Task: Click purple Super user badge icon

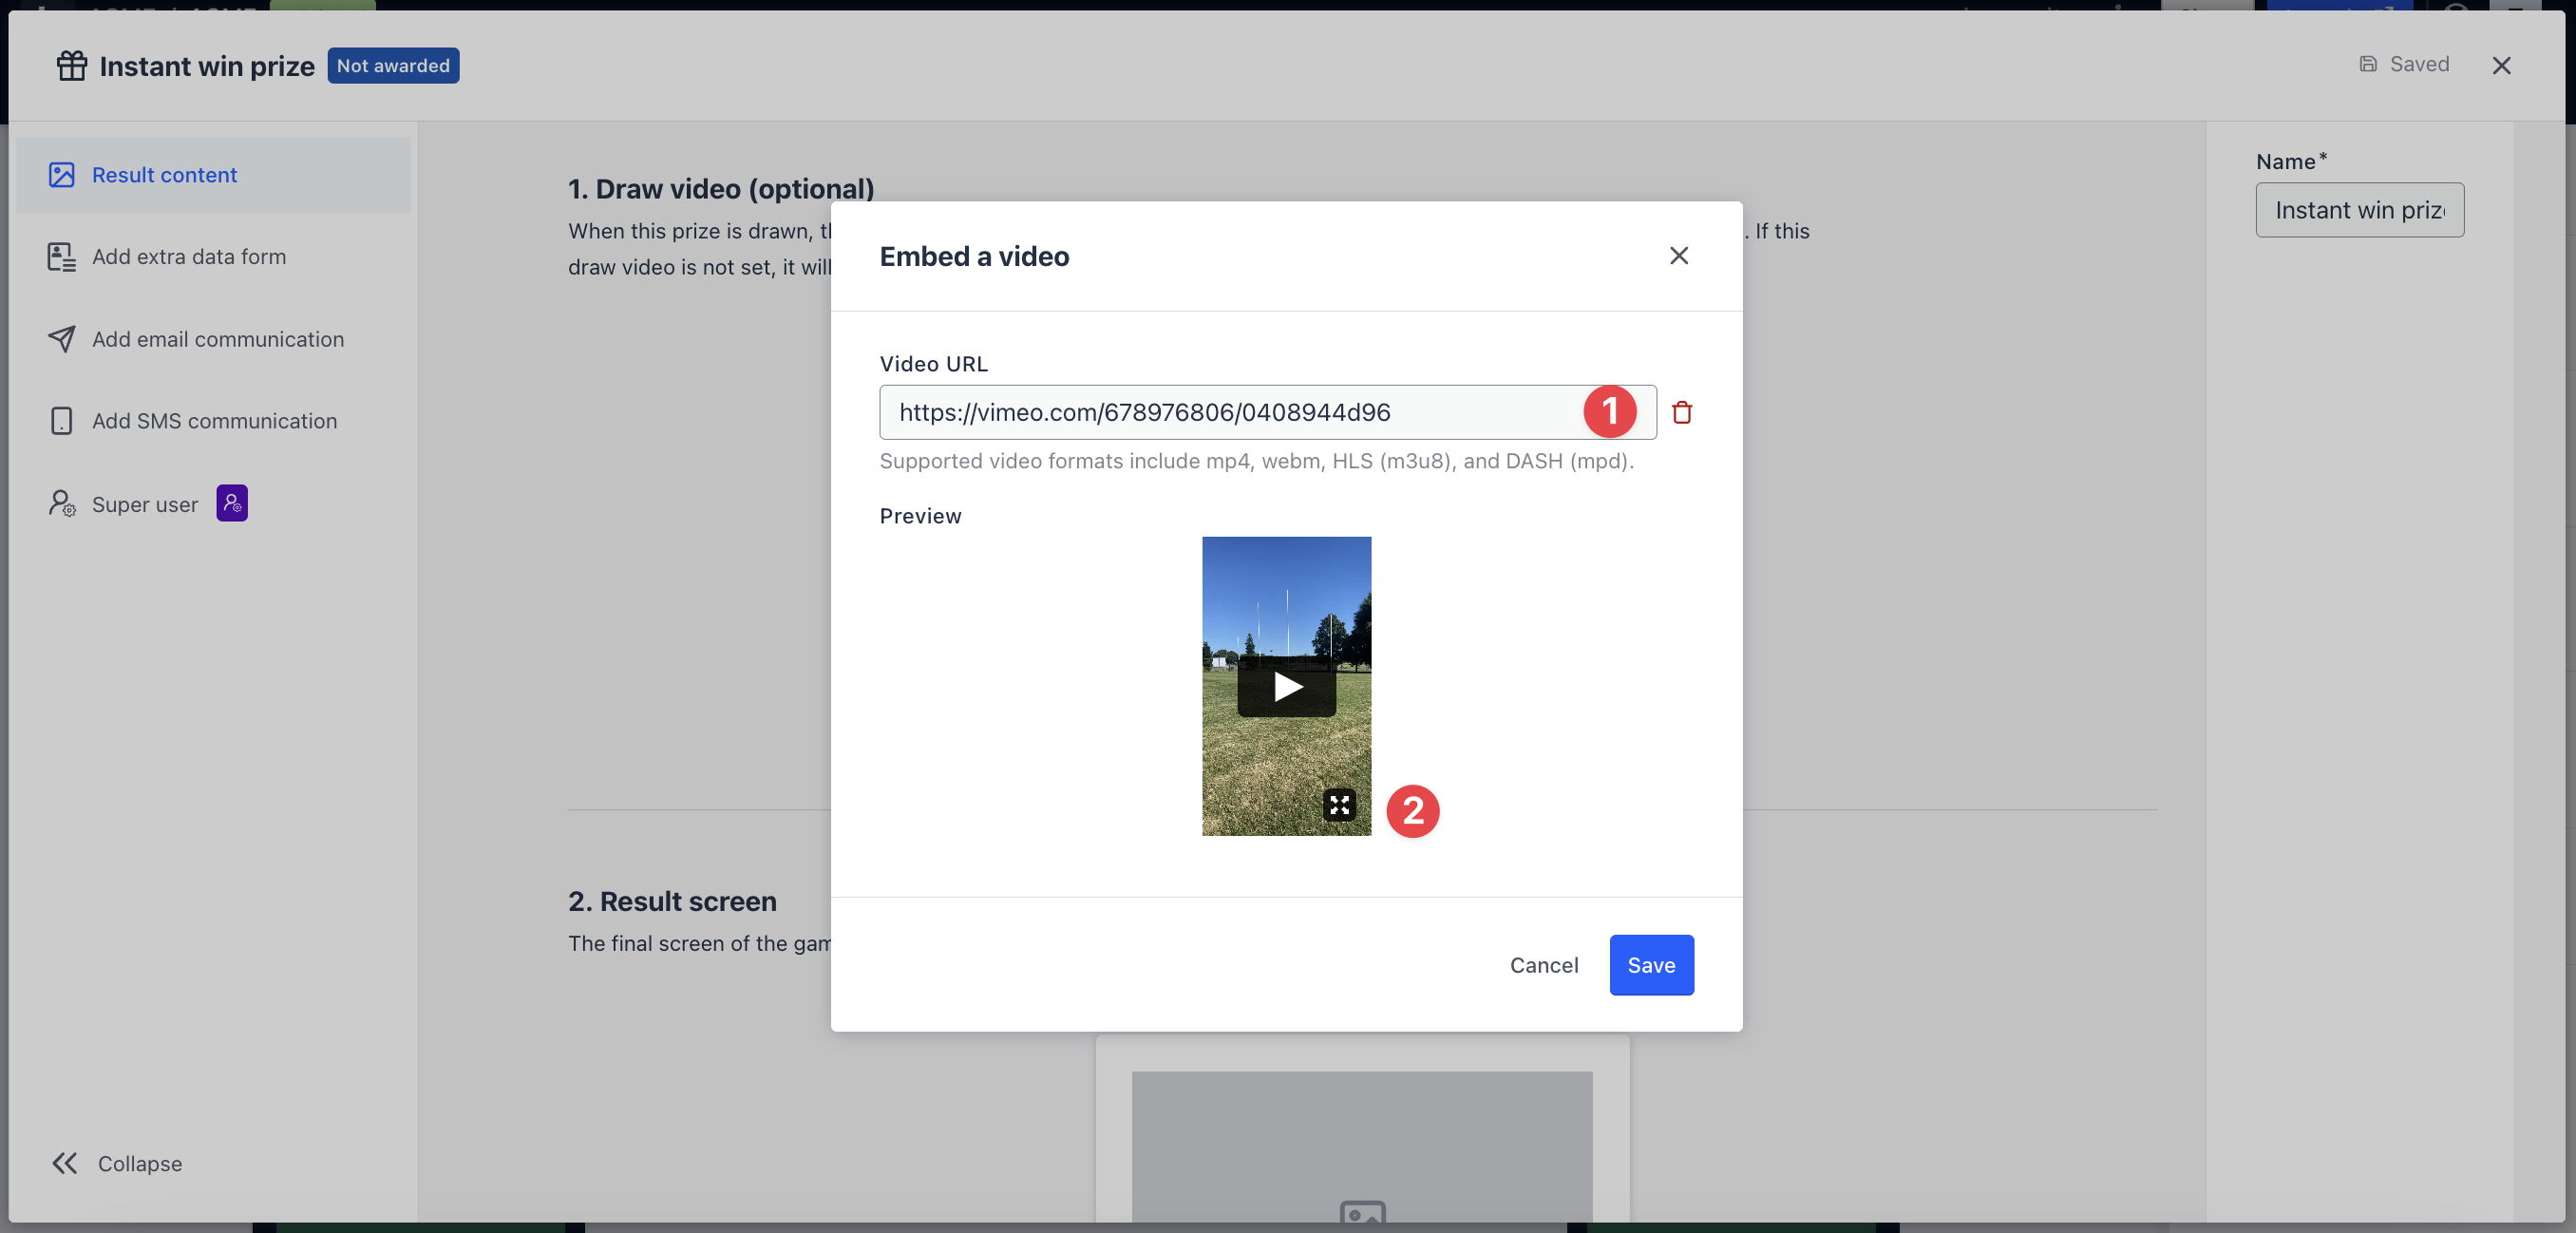Action: [x=232, y=503]
